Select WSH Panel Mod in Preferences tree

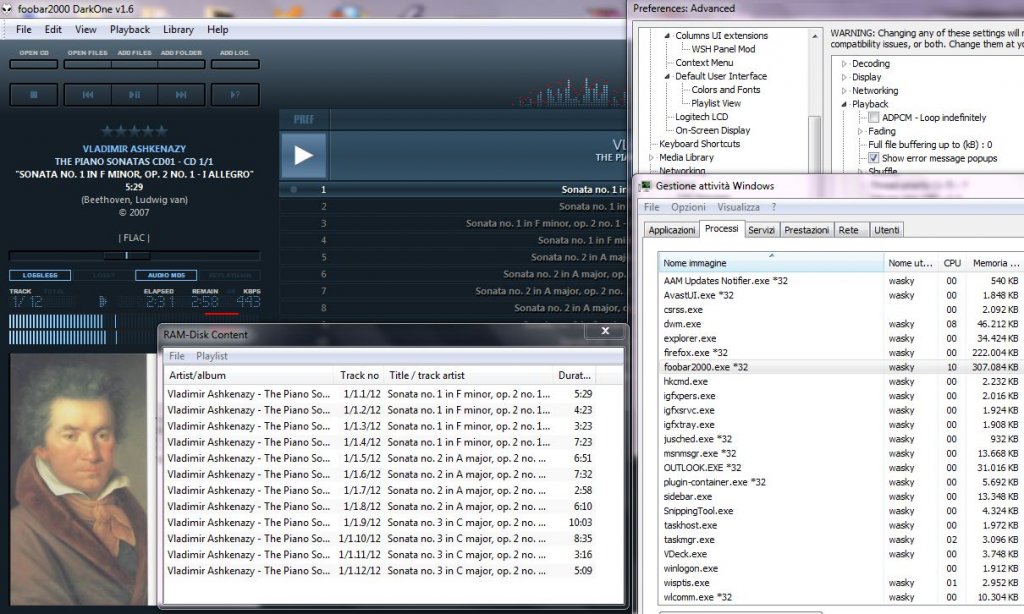pyautogui.click(x=723, y=49)
